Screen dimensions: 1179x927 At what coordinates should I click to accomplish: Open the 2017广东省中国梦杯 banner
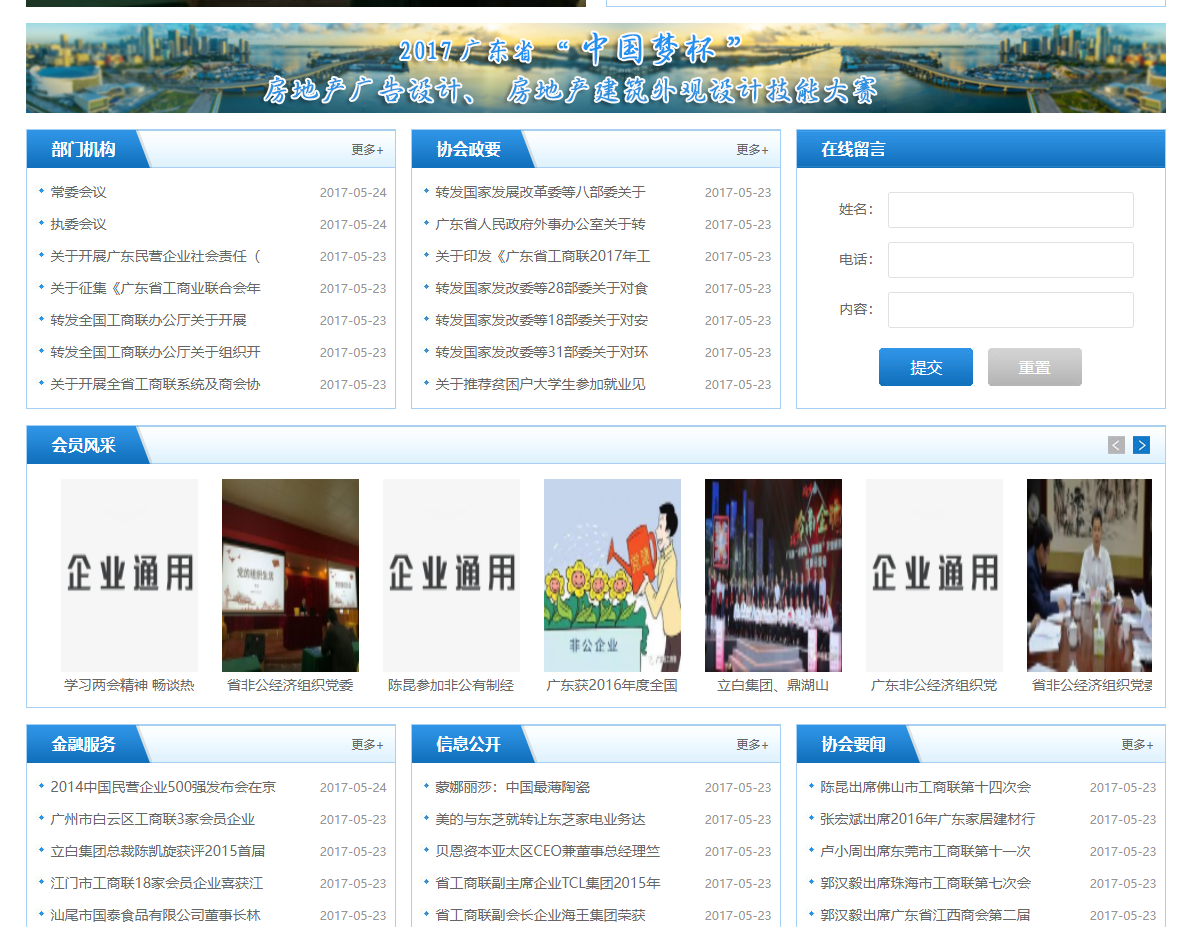[x=595, y=68]
